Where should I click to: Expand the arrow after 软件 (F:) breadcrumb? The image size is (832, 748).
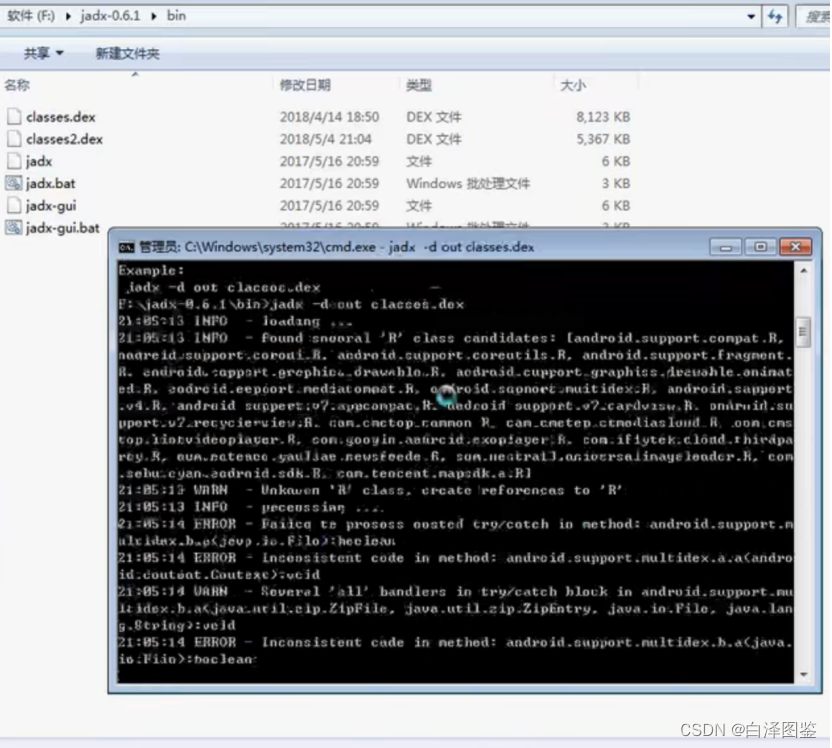pos(68,16)
